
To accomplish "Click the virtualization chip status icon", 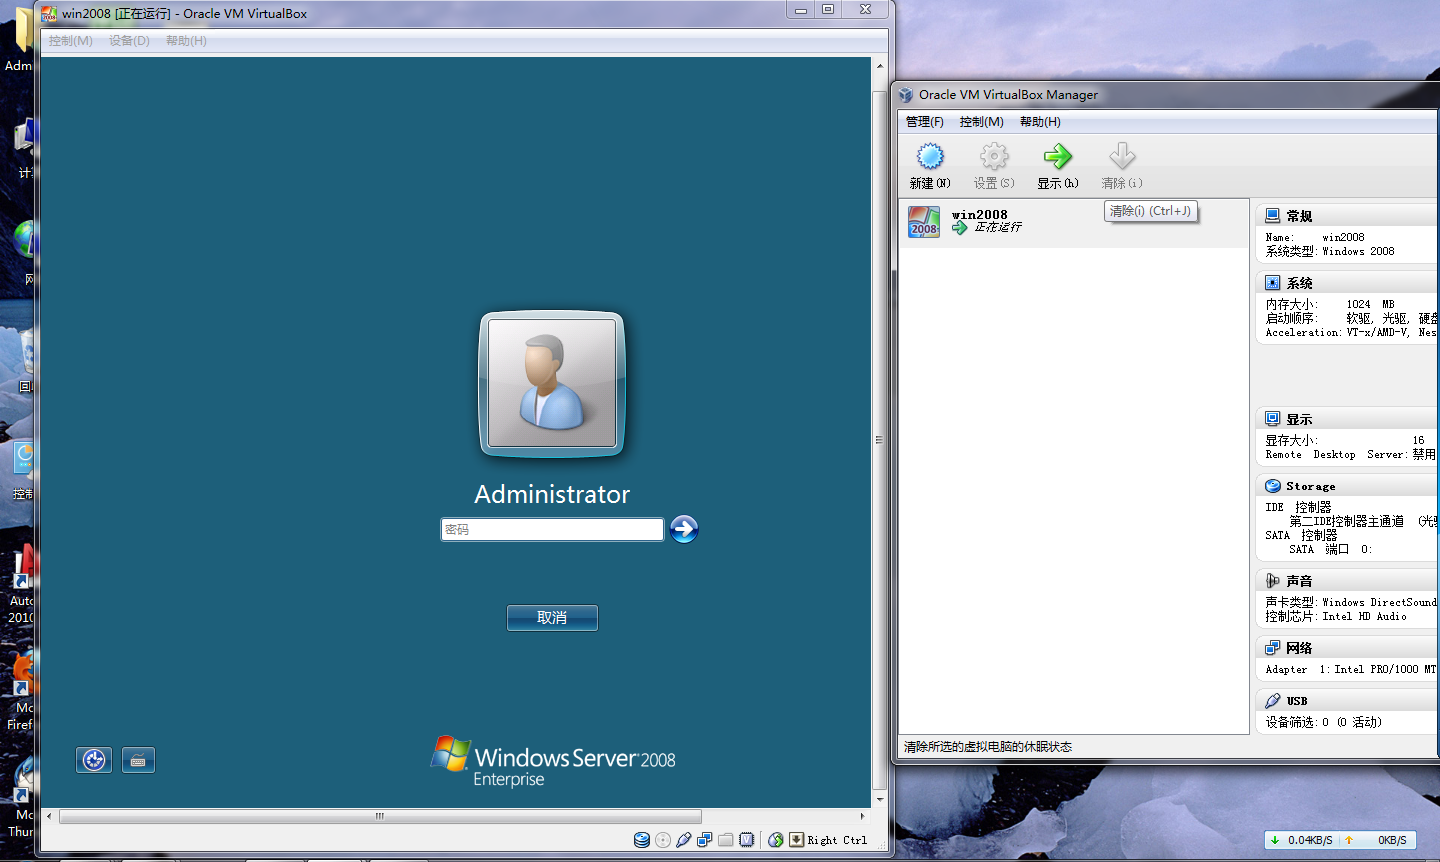I will (x=747, y=840).
